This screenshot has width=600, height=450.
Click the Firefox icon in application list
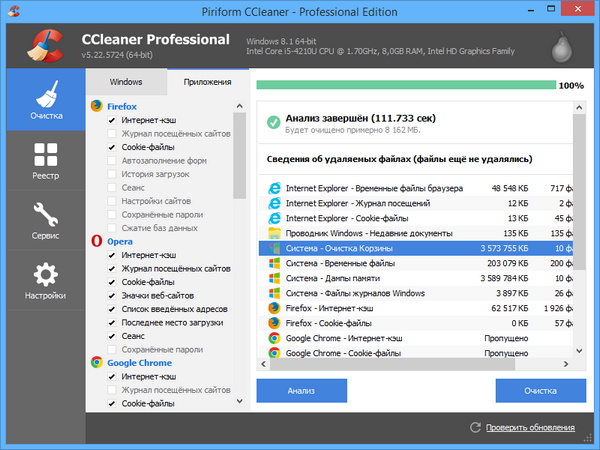pyautogui.click(x=97, y=105)
